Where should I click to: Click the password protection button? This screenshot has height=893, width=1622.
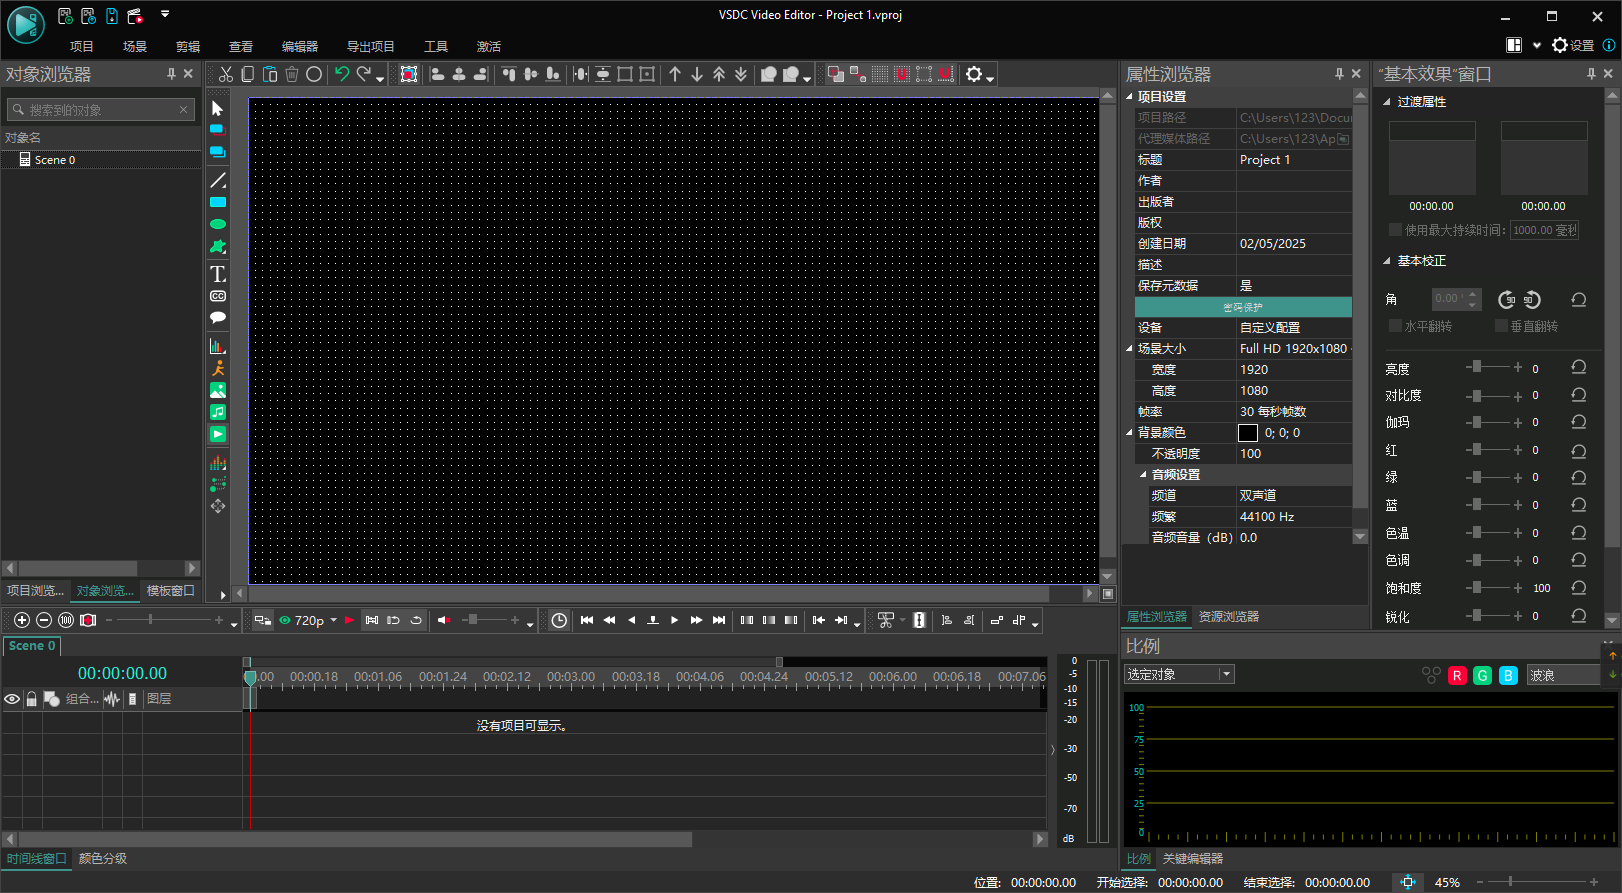pos(1243,307)
